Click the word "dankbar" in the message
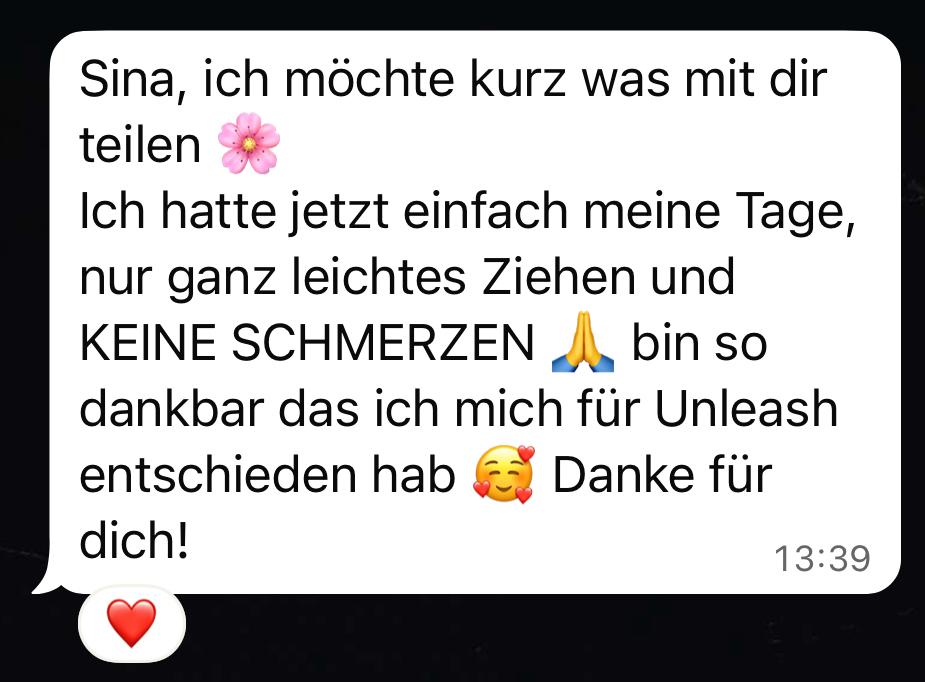 coord(172,408)
